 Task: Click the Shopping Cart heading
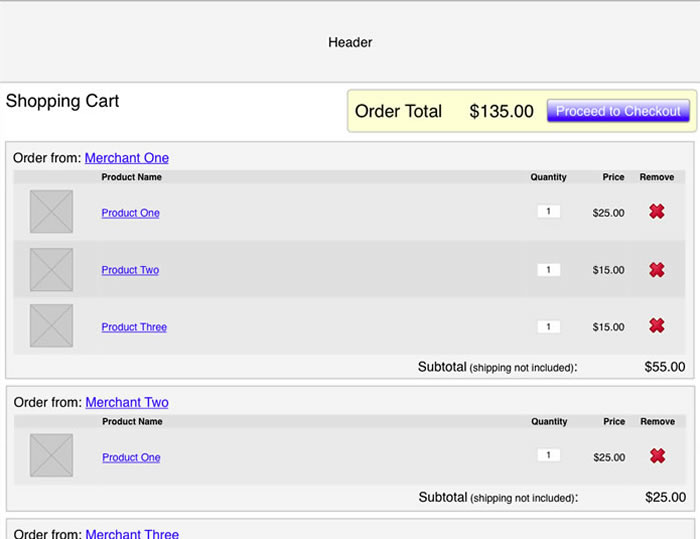62,101
